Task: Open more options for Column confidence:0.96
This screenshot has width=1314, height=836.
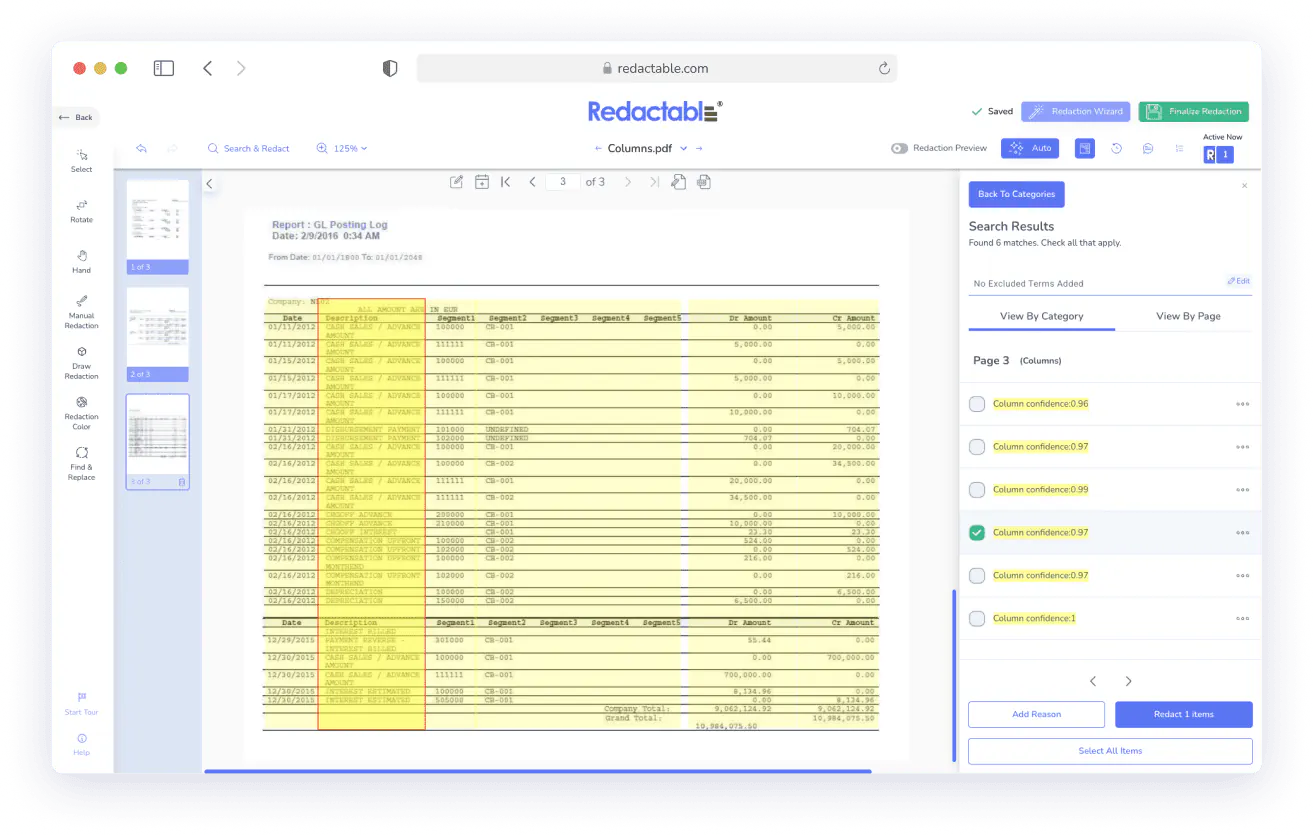Action: click(x=1242, y=404)
